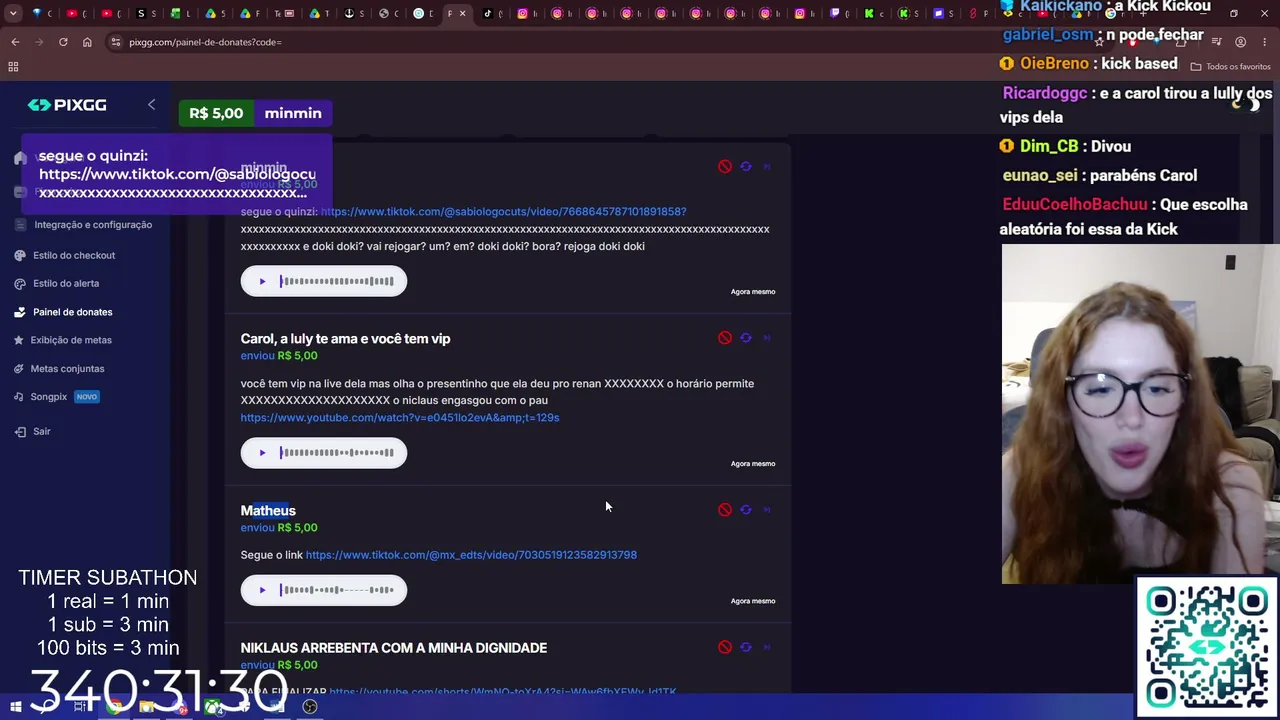Click the 'Carol, a luly te ama e você tem vip' title
The height and width of the screenshot is (720, 1280).
pos(345,339)
